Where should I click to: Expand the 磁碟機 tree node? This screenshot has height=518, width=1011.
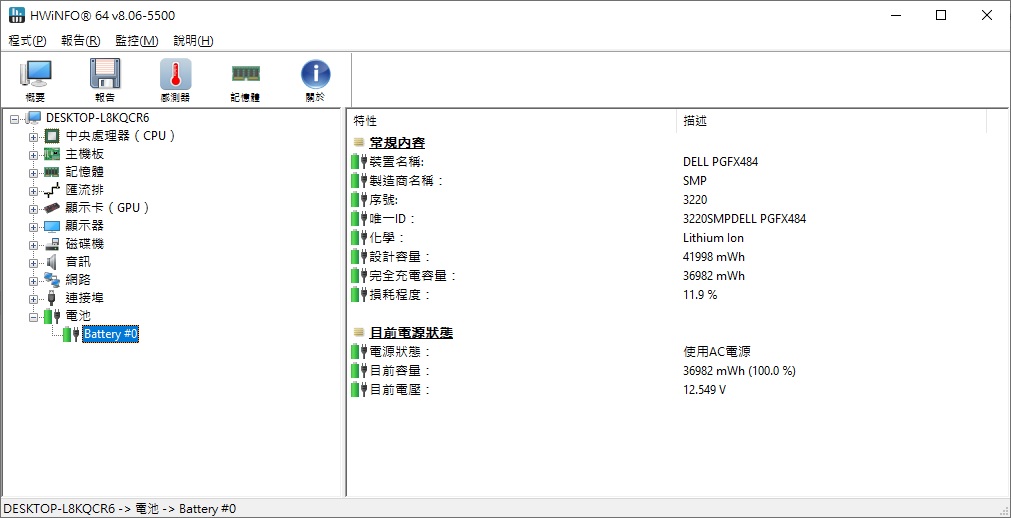pyautogui.click(x=34, y=245)
